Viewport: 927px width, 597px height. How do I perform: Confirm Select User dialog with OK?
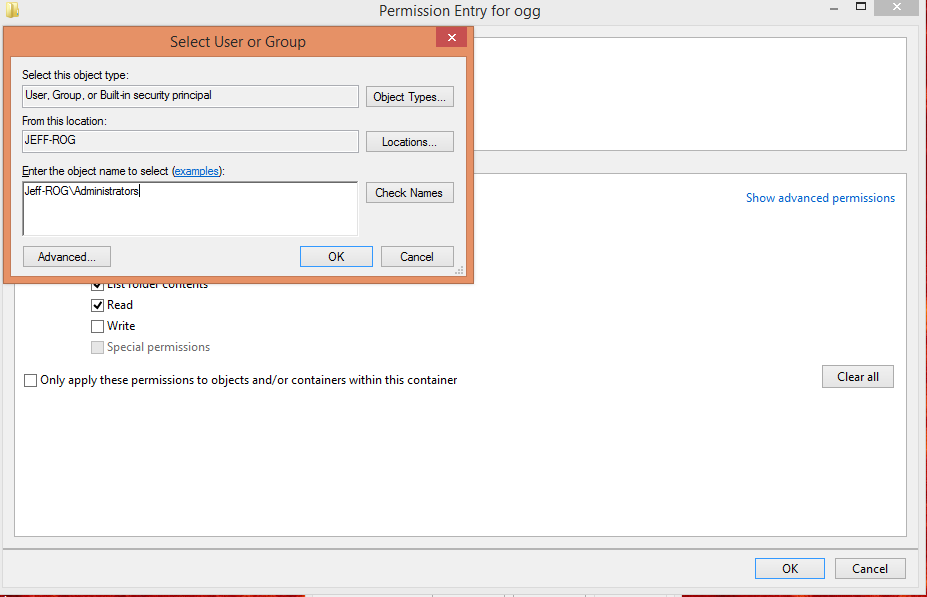[x=336, y=257]
